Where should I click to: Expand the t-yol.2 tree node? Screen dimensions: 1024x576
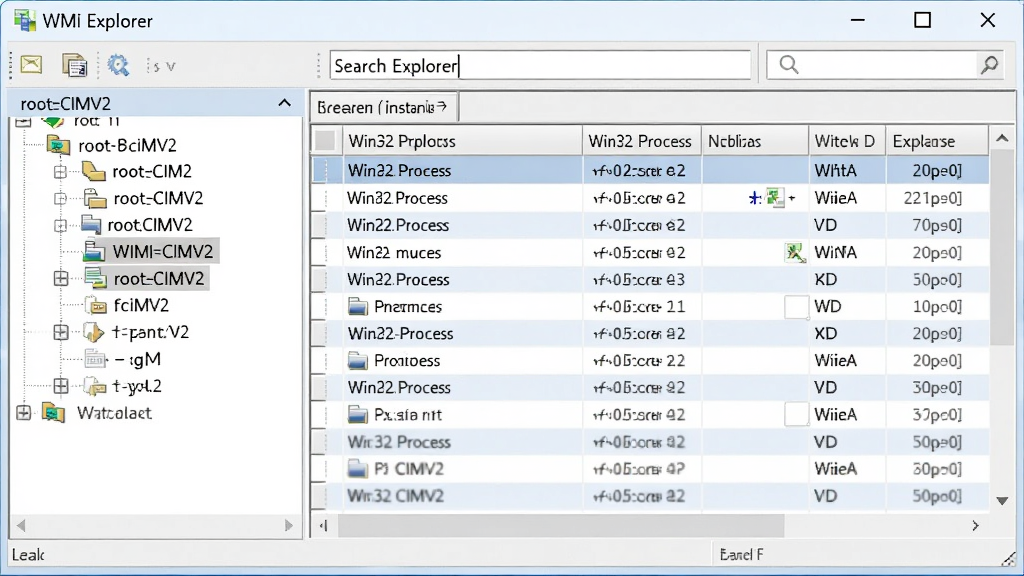point(60,386)
